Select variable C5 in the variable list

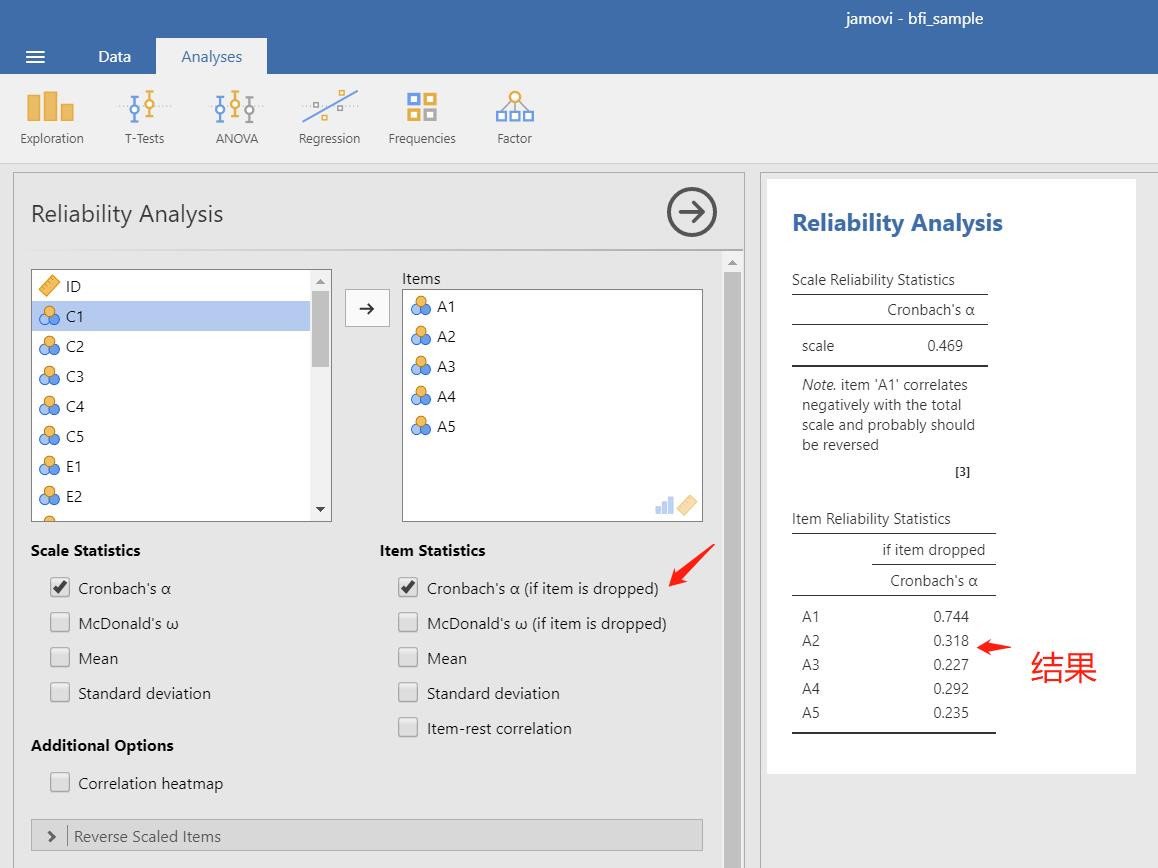coord(171,437)
